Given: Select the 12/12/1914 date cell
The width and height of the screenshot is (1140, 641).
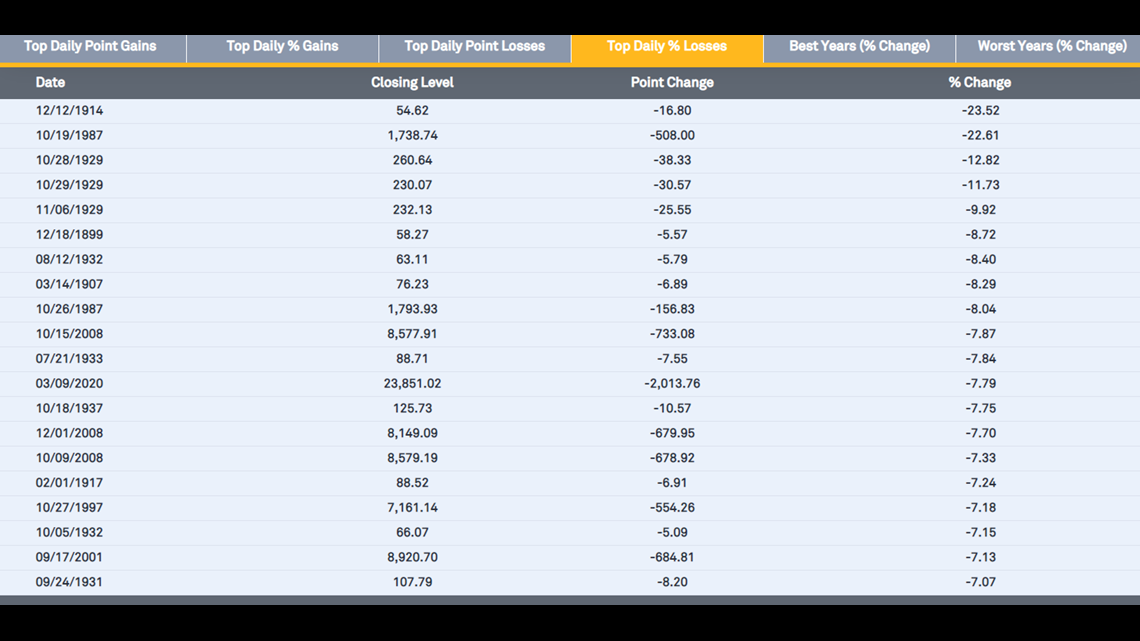Looking at the screenshot, I should pyautogui.click(x=69, y=111).
